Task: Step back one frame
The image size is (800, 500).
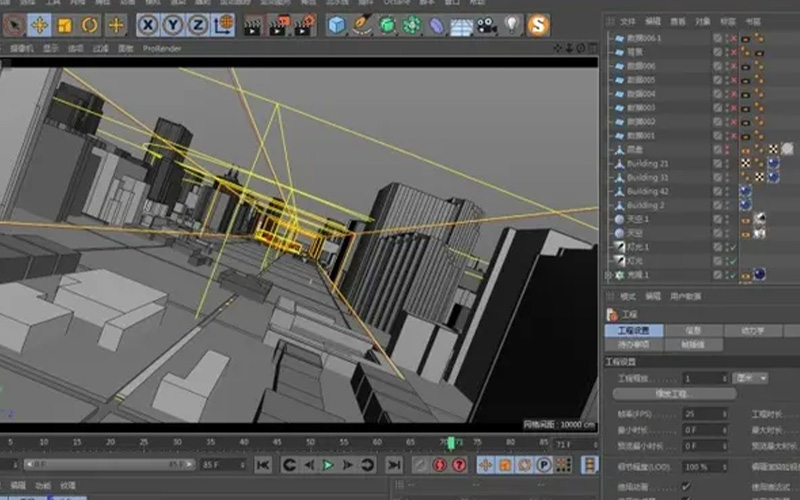Action: [x=309, y=465]
